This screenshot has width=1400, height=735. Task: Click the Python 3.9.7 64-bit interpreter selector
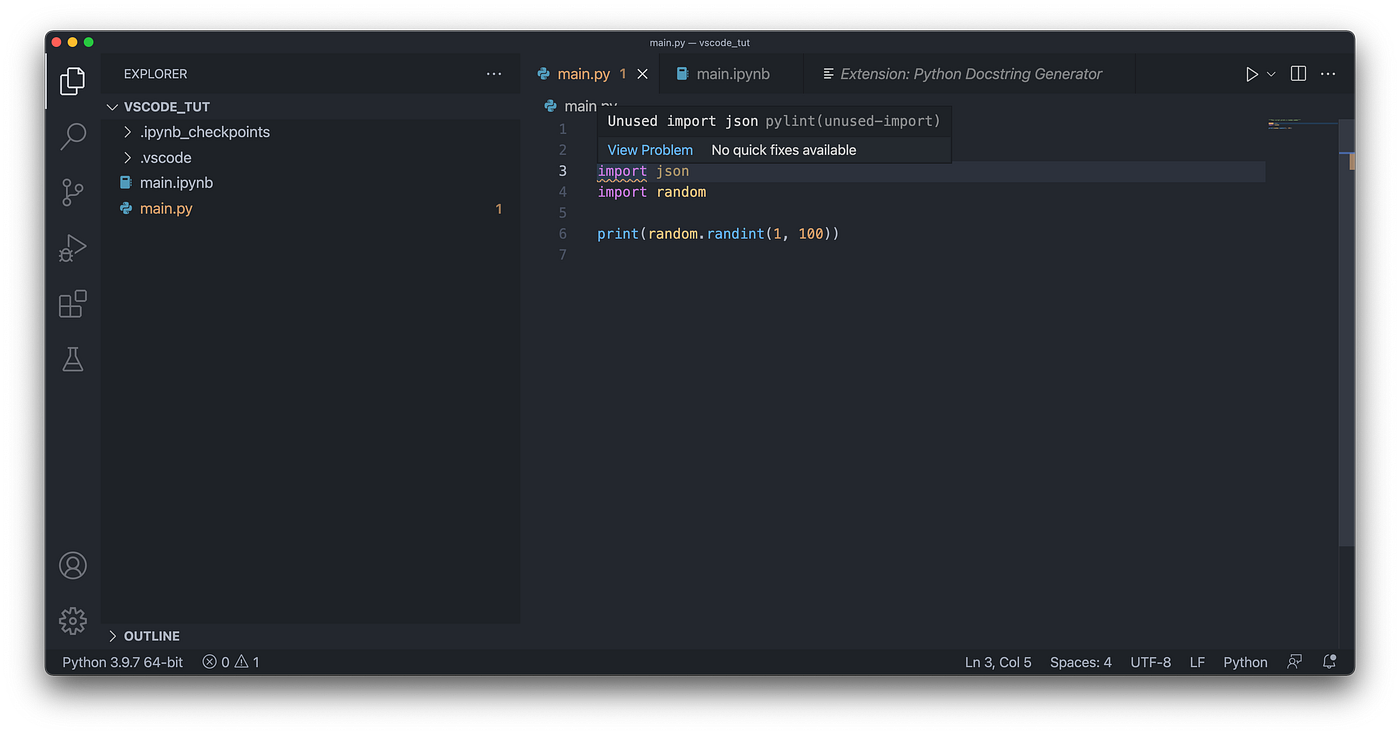(121, 661)
